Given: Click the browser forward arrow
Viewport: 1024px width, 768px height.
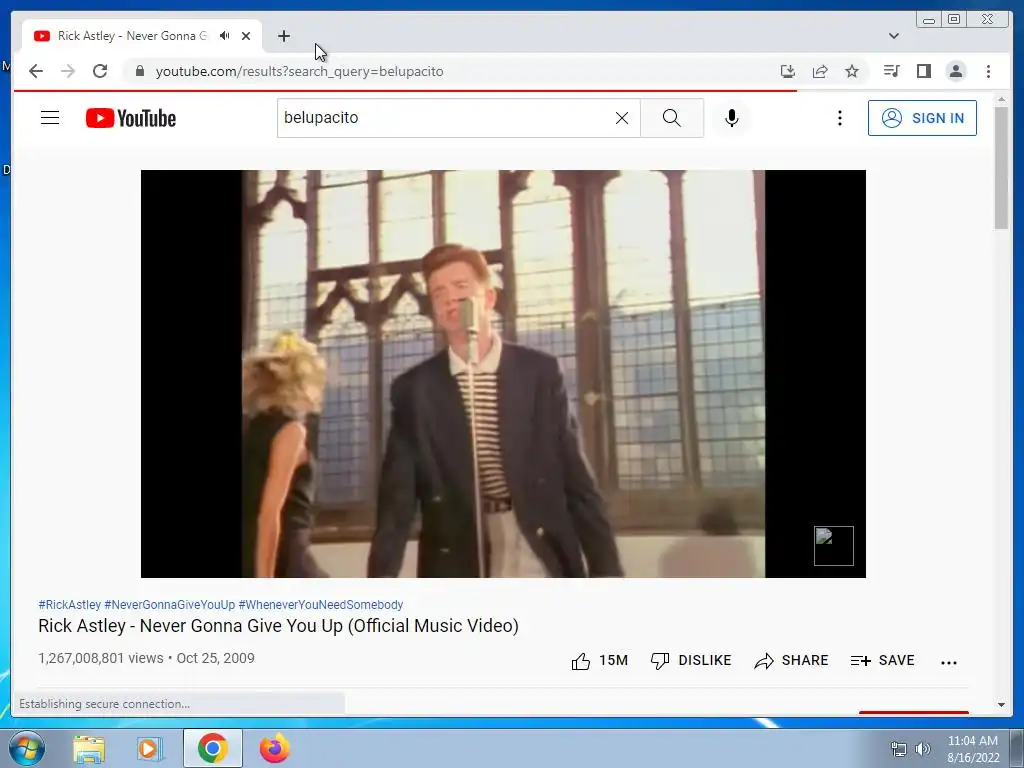Looking at the screenshot, I should click(x=68, y=71).
